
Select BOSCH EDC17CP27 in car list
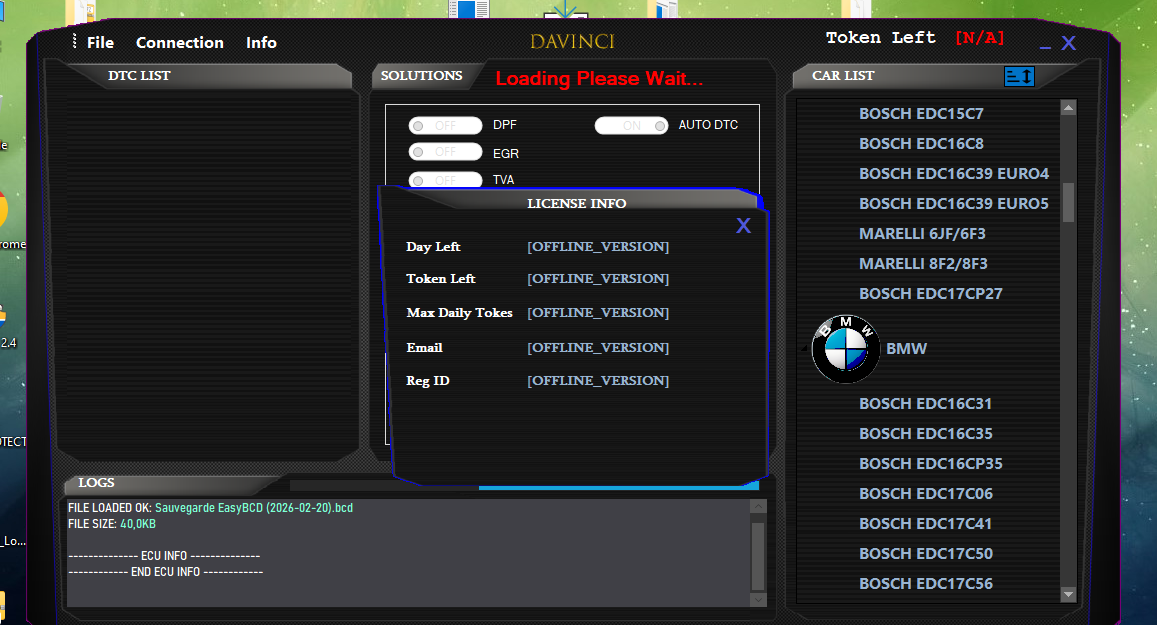pyautogui.click(x=930, y=294)
